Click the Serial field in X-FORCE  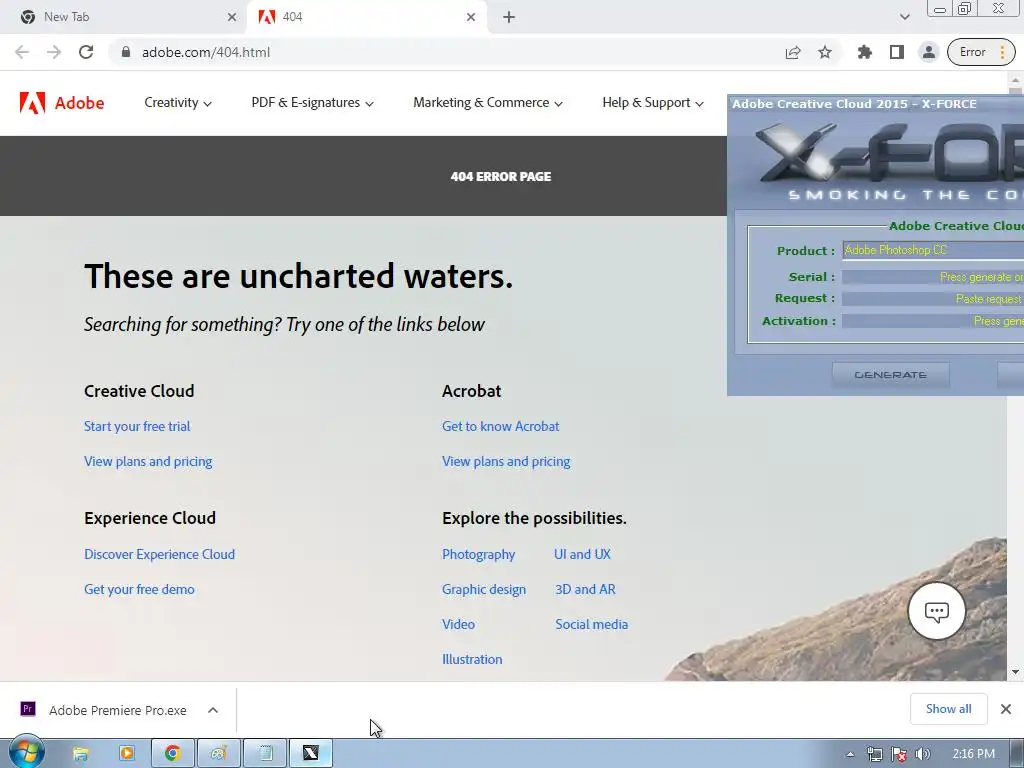pyautogui.click(x=933, y=277)
